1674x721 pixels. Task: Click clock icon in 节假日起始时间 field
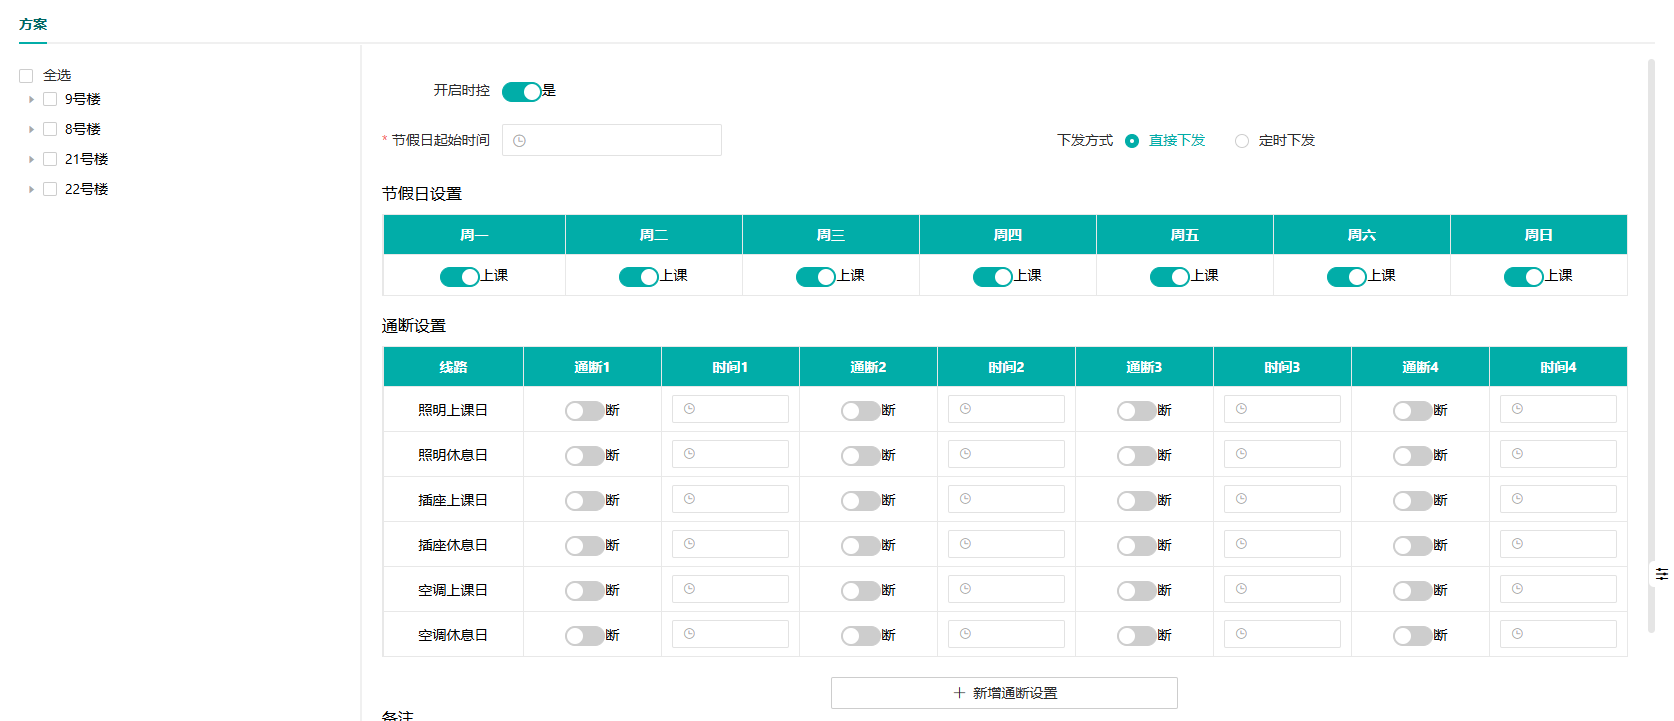(x=519, y=141)
